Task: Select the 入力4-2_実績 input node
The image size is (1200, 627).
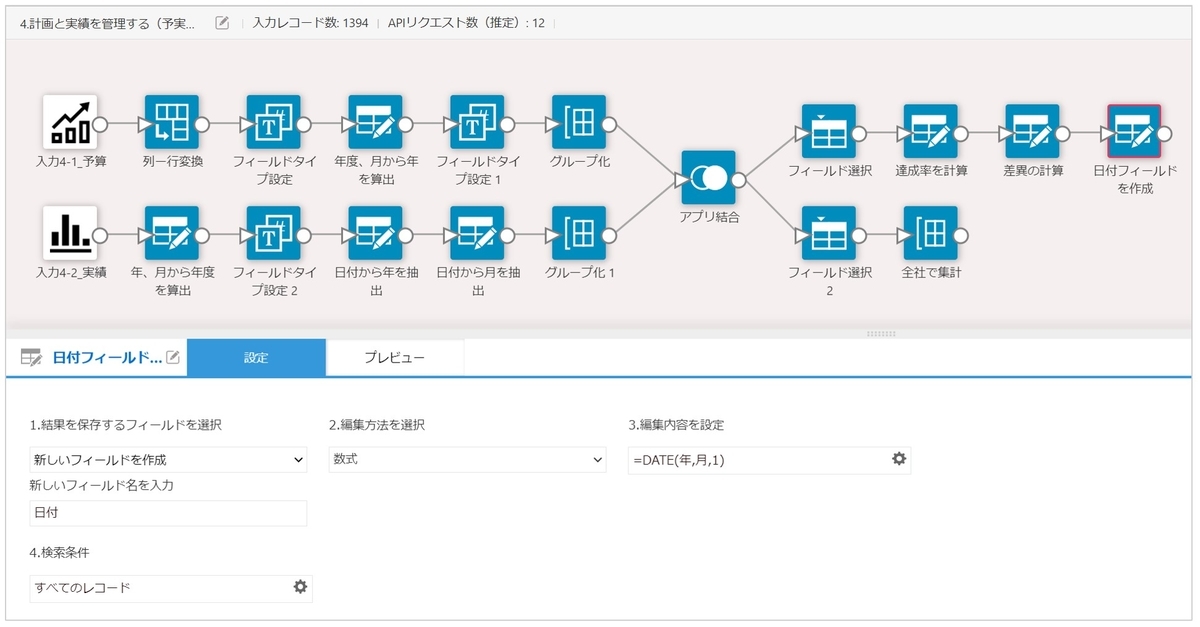Action: [70, 233]
